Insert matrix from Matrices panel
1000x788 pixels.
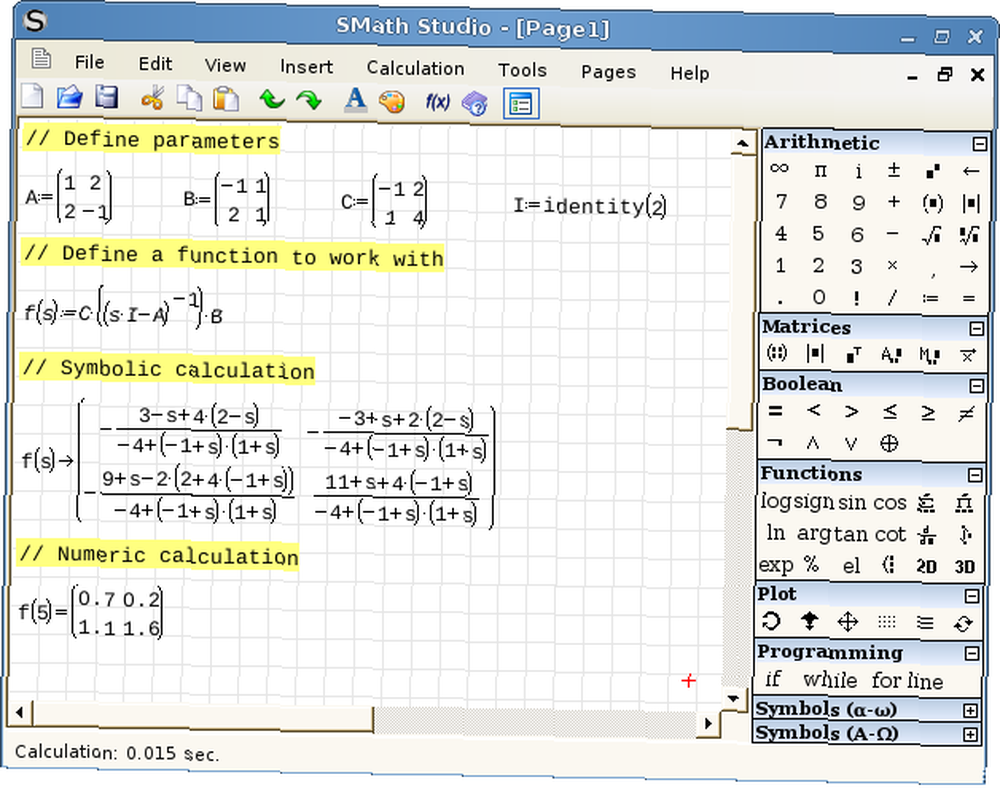coord(777,353)
